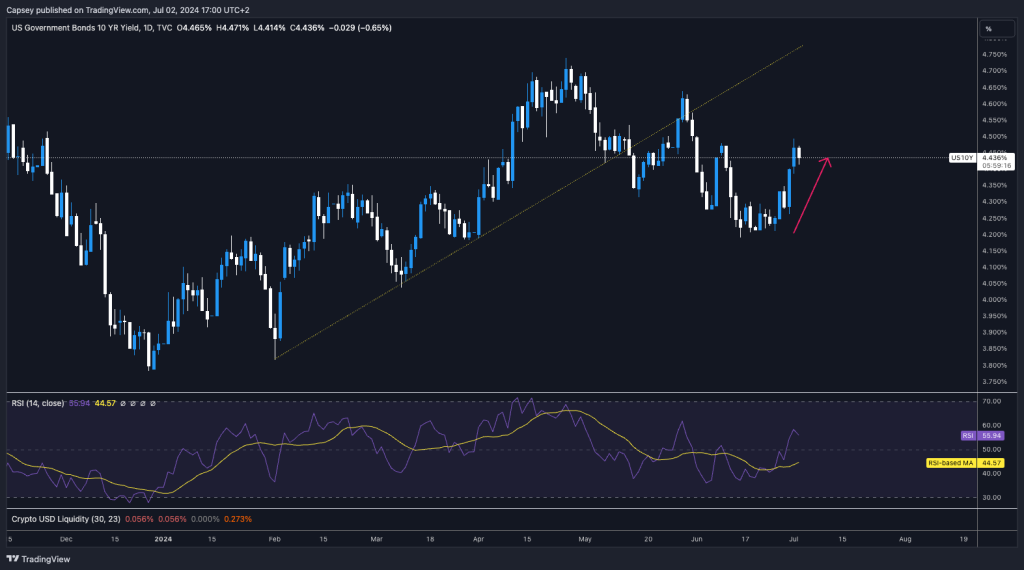
Task: Select the pink arrow drawing on chart
Action: coord(810,196)
